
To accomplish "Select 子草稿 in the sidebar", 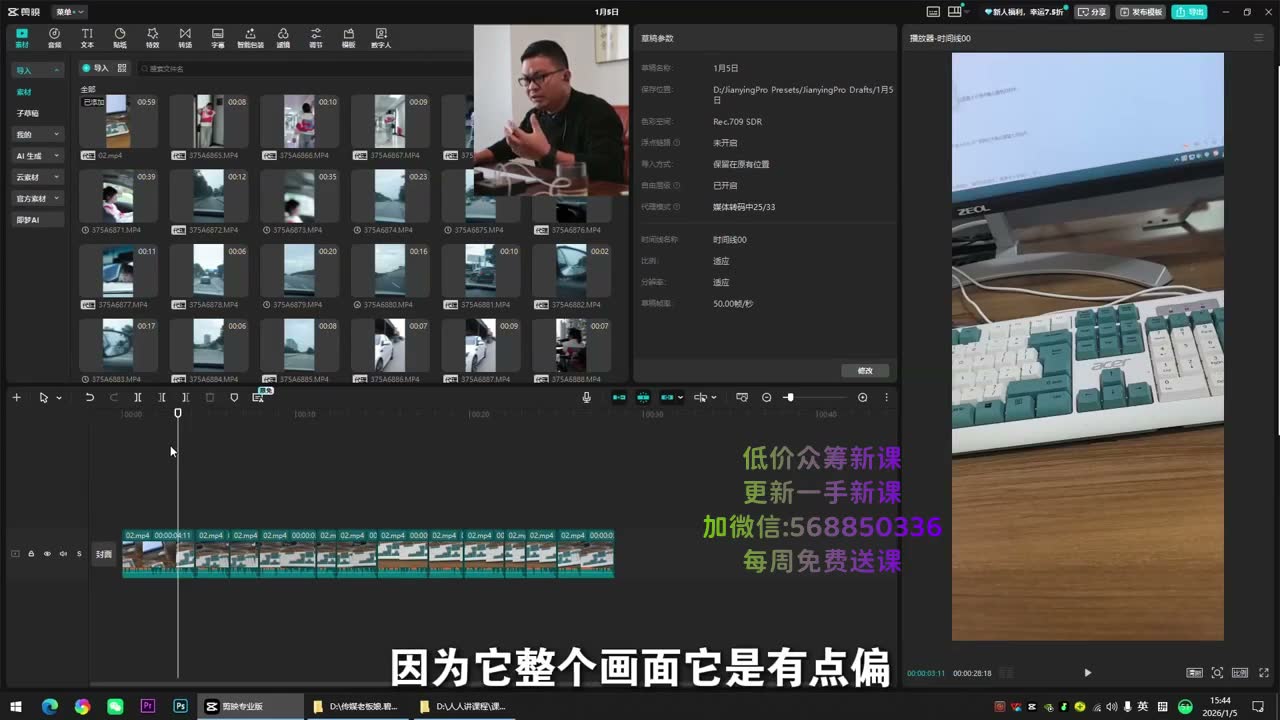I will pos(28,113).
